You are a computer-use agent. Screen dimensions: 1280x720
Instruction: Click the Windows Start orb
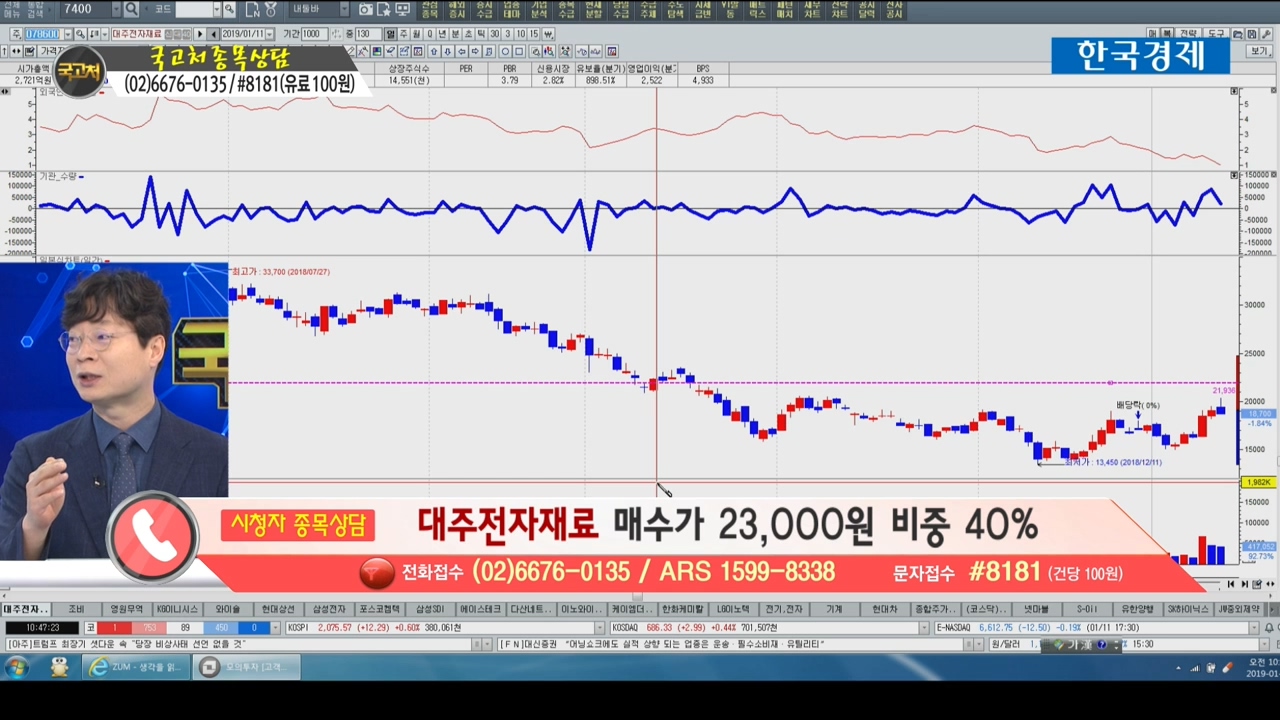coord(17,668)
